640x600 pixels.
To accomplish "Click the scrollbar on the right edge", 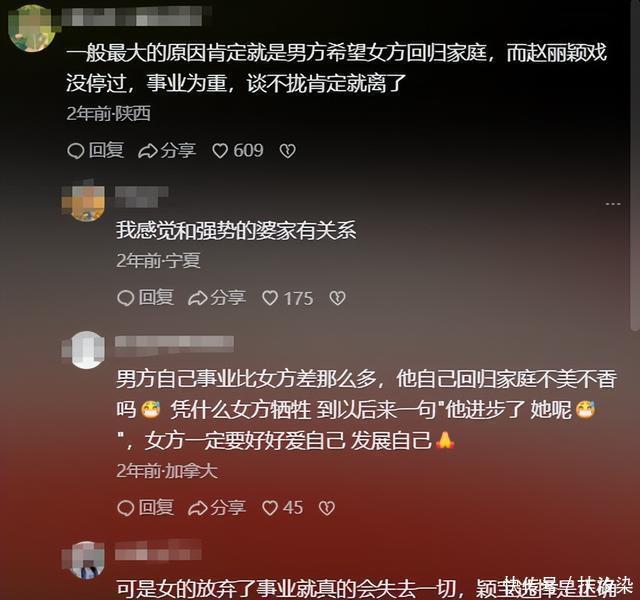I will 636,163.
